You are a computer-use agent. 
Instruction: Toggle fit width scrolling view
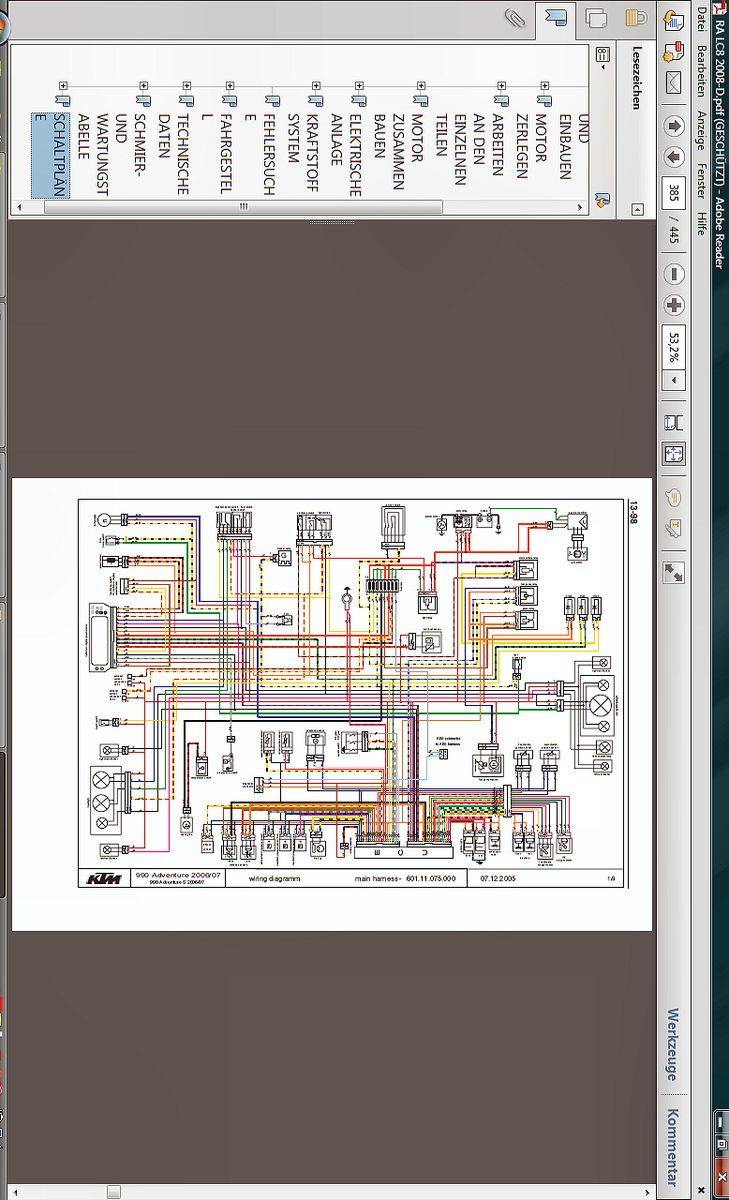(x=674, y=421)
